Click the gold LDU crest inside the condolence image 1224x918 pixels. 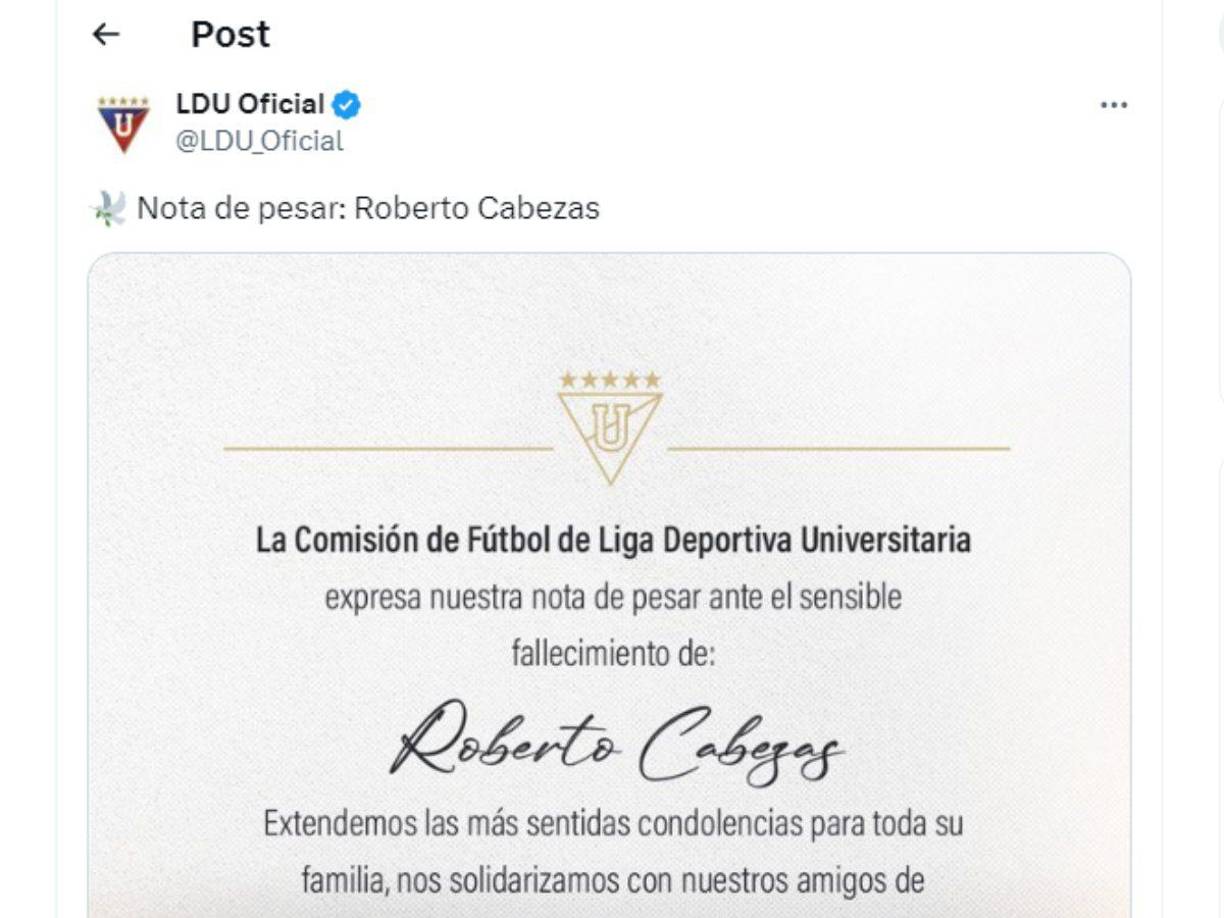pos(610,430)
